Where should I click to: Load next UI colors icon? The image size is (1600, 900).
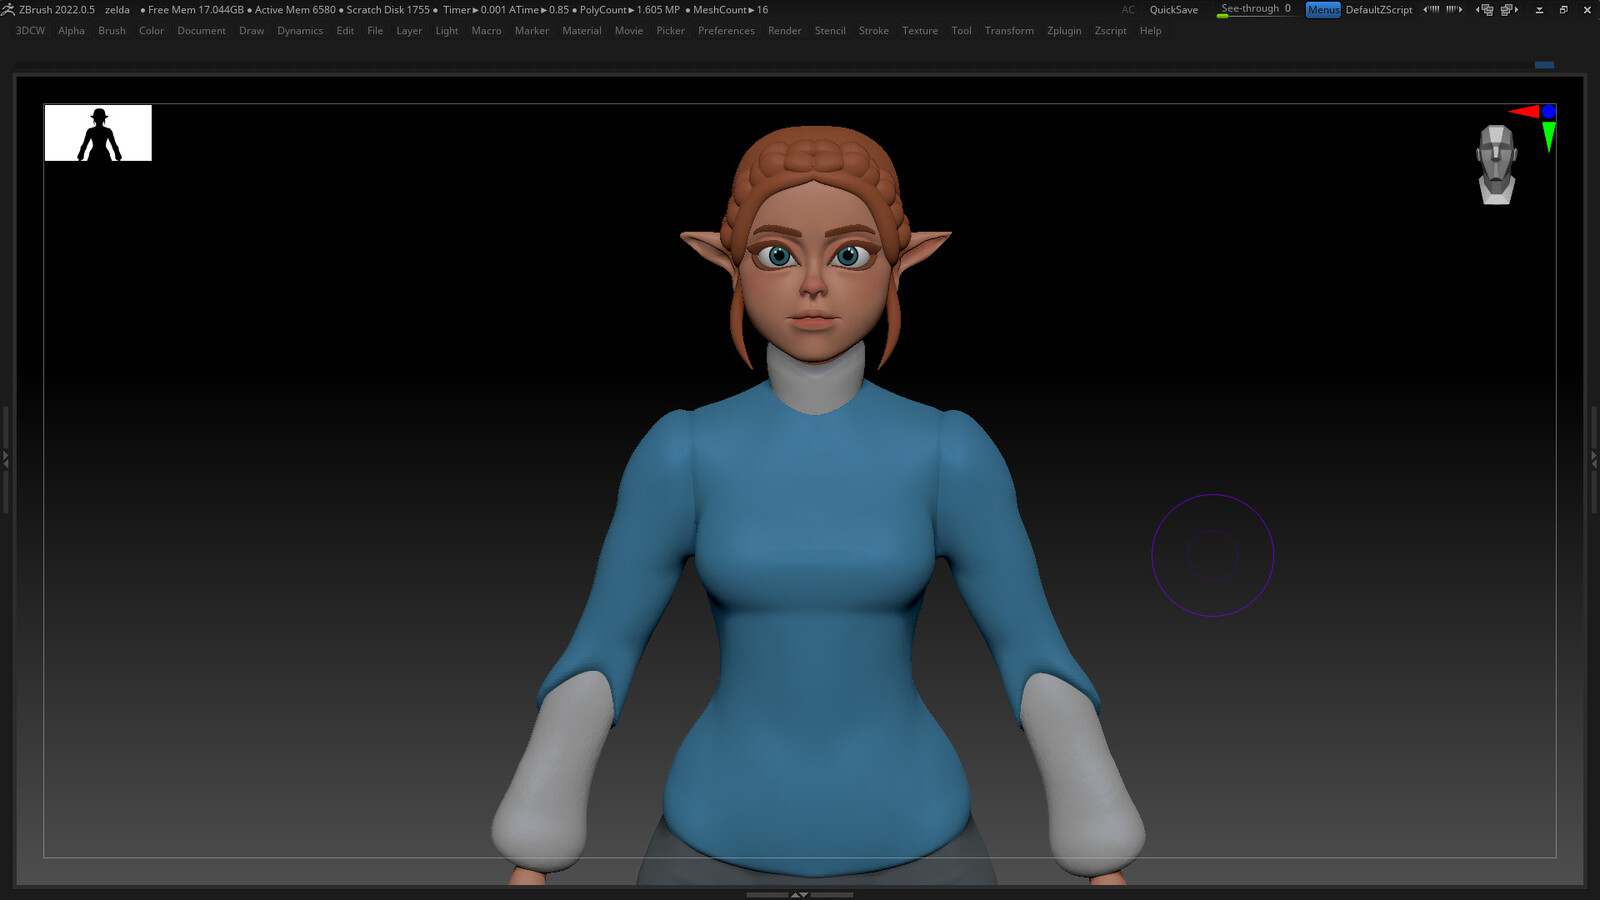tap(1454, 10)
